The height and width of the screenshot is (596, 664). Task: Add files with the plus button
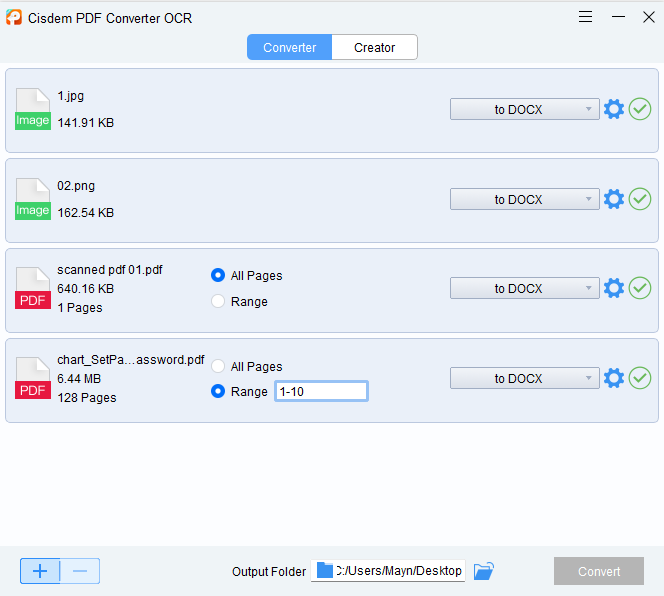[x=40, y=571]
